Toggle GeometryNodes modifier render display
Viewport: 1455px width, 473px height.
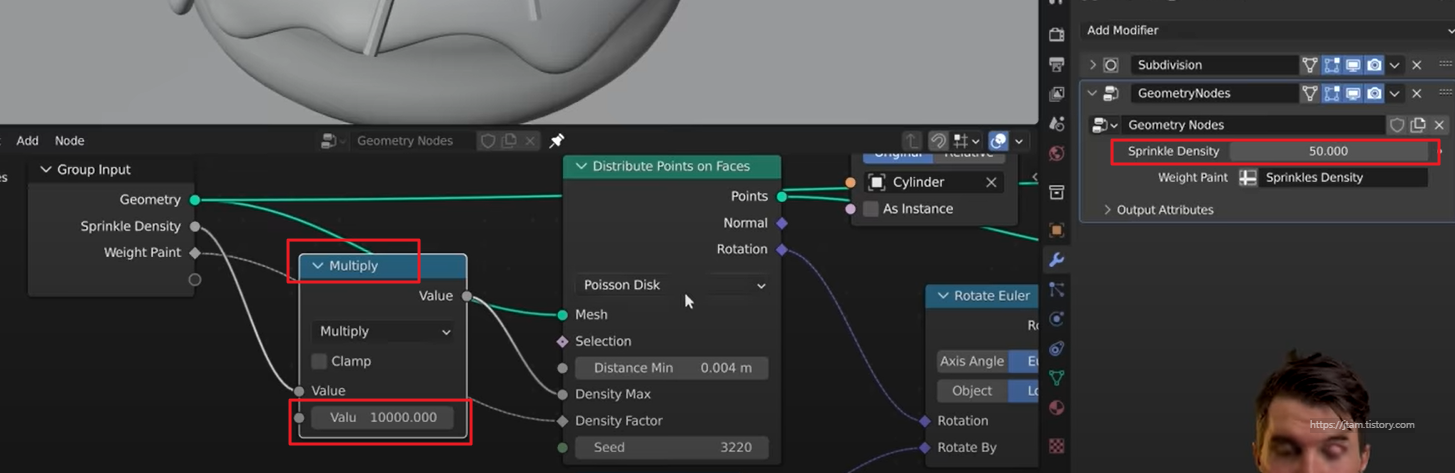tap(1375, 93)
